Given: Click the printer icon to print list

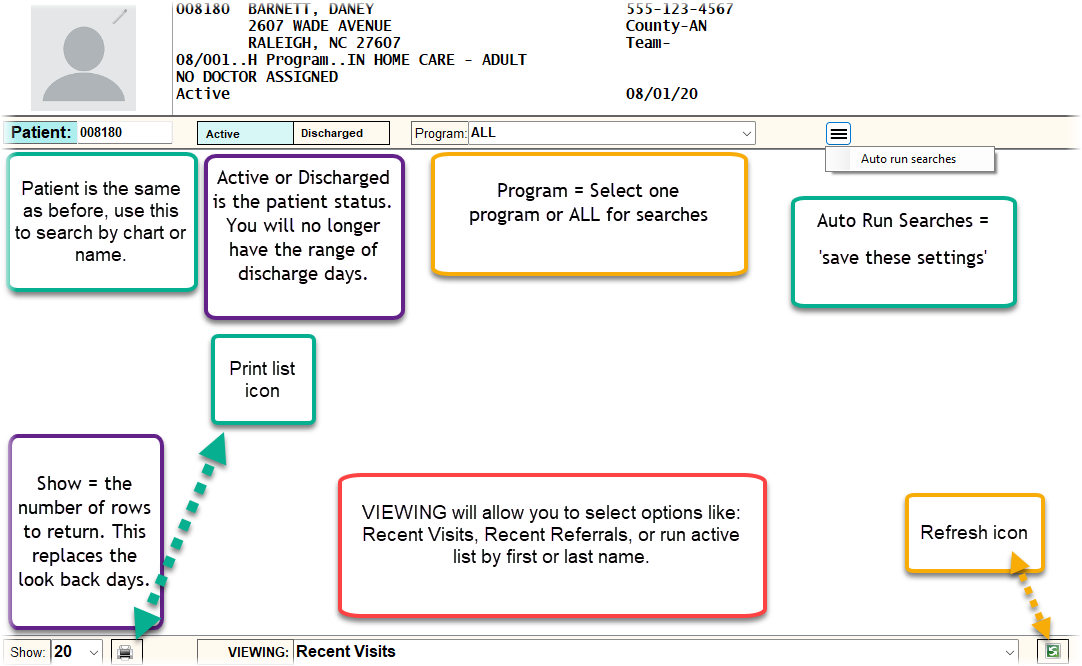Looking at the screenshot, I should pyautogui.click(x=126, y=652).
